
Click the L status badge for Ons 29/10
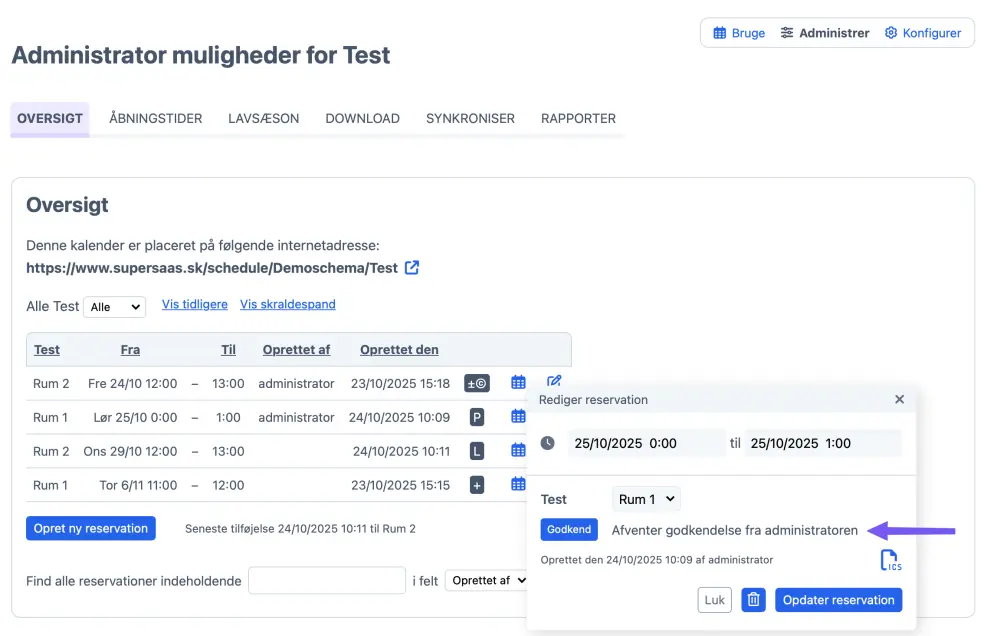click(x=477, y=451)
